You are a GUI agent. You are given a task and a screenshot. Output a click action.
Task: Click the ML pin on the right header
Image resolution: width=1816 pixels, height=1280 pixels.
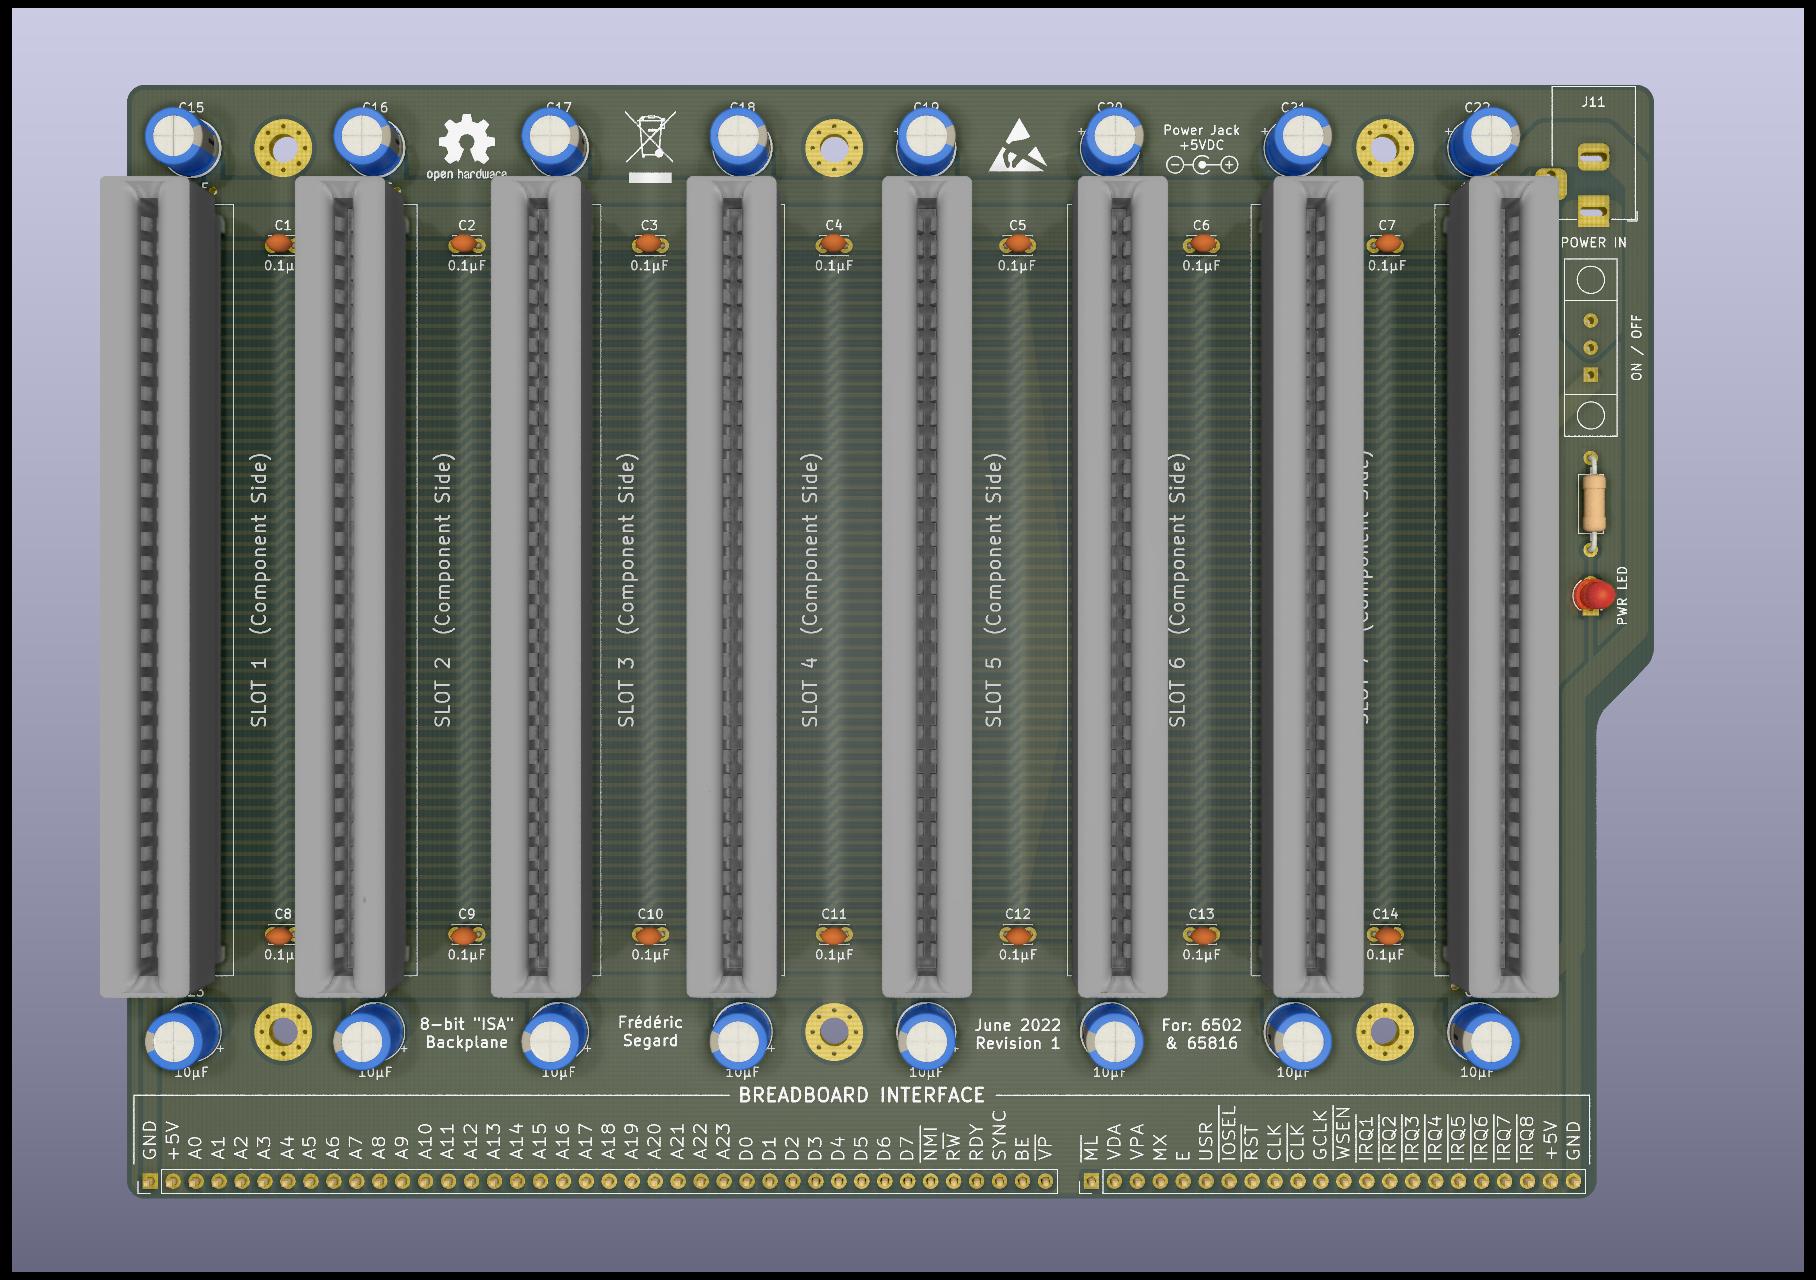(x=1091, y=1182)
